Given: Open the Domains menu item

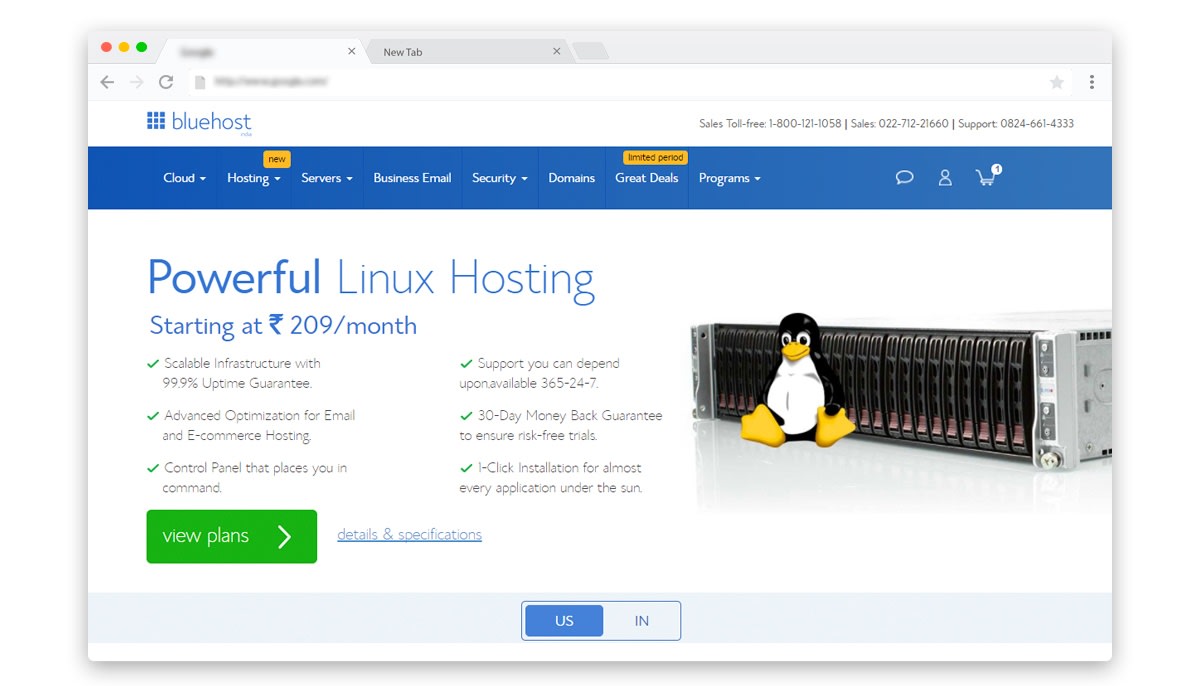Looking at the screenshot, I should pyautogui.click(x=571, y=178).
